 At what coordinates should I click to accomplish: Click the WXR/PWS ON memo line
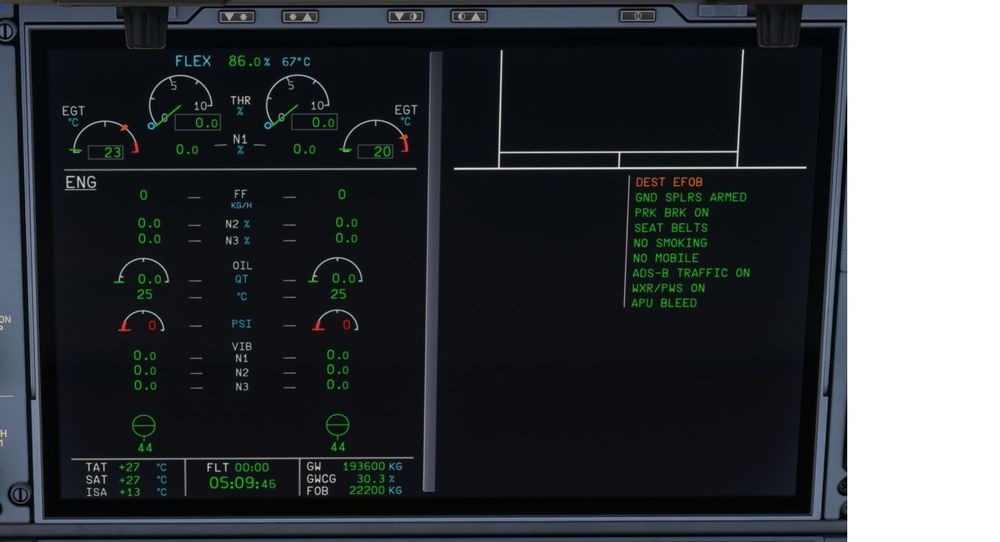[668, 288]
